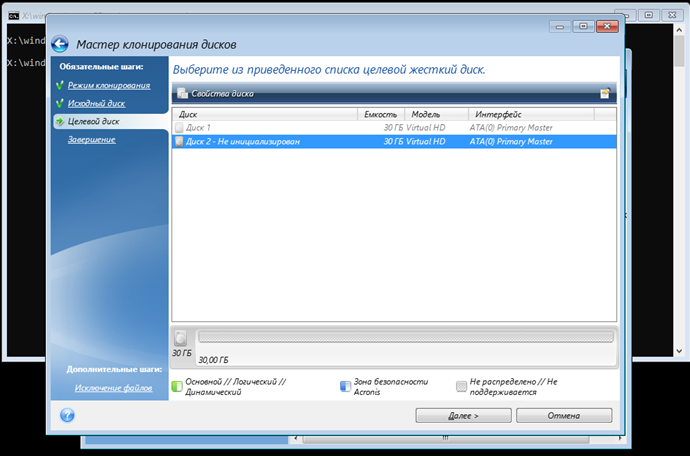Click columns chooser icon at toolbar right

(x=605, y=94)
